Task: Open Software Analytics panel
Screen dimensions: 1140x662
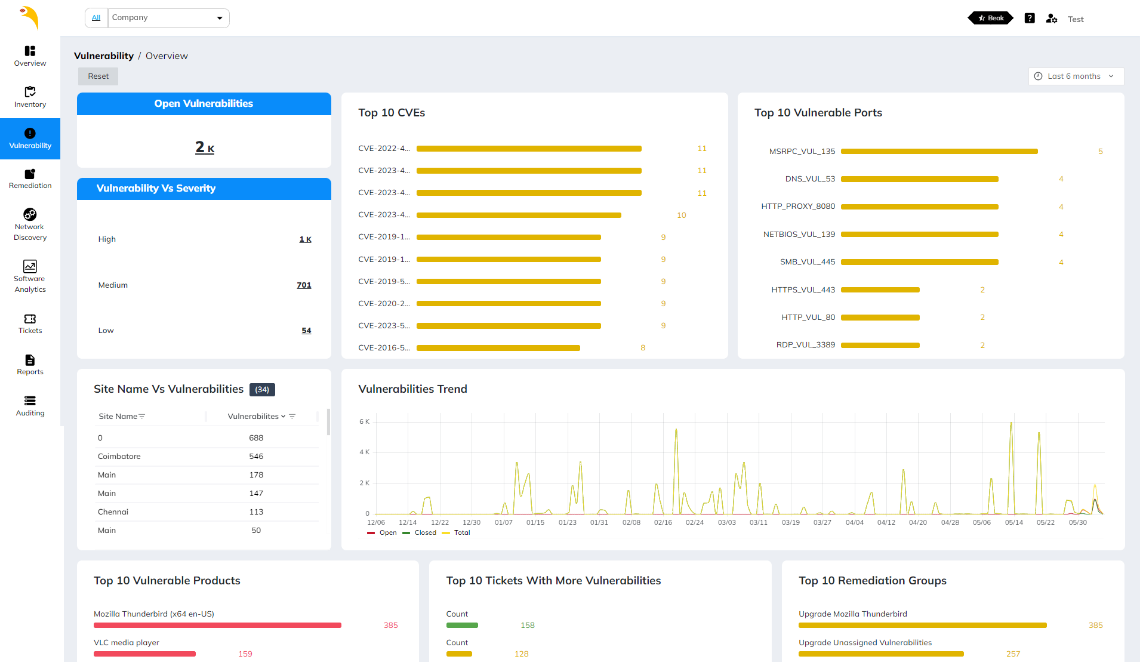Action: coord(30,272)
